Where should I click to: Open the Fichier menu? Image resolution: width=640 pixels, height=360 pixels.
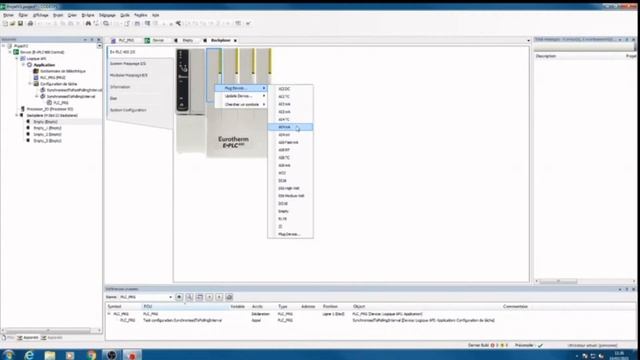pyautogui.click(x=8, y=15)
